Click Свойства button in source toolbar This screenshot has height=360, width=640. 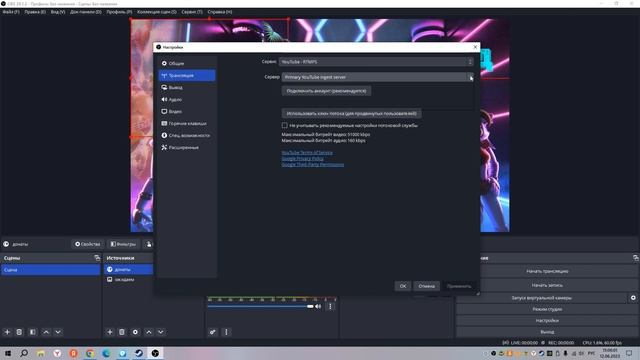point(87,244)
